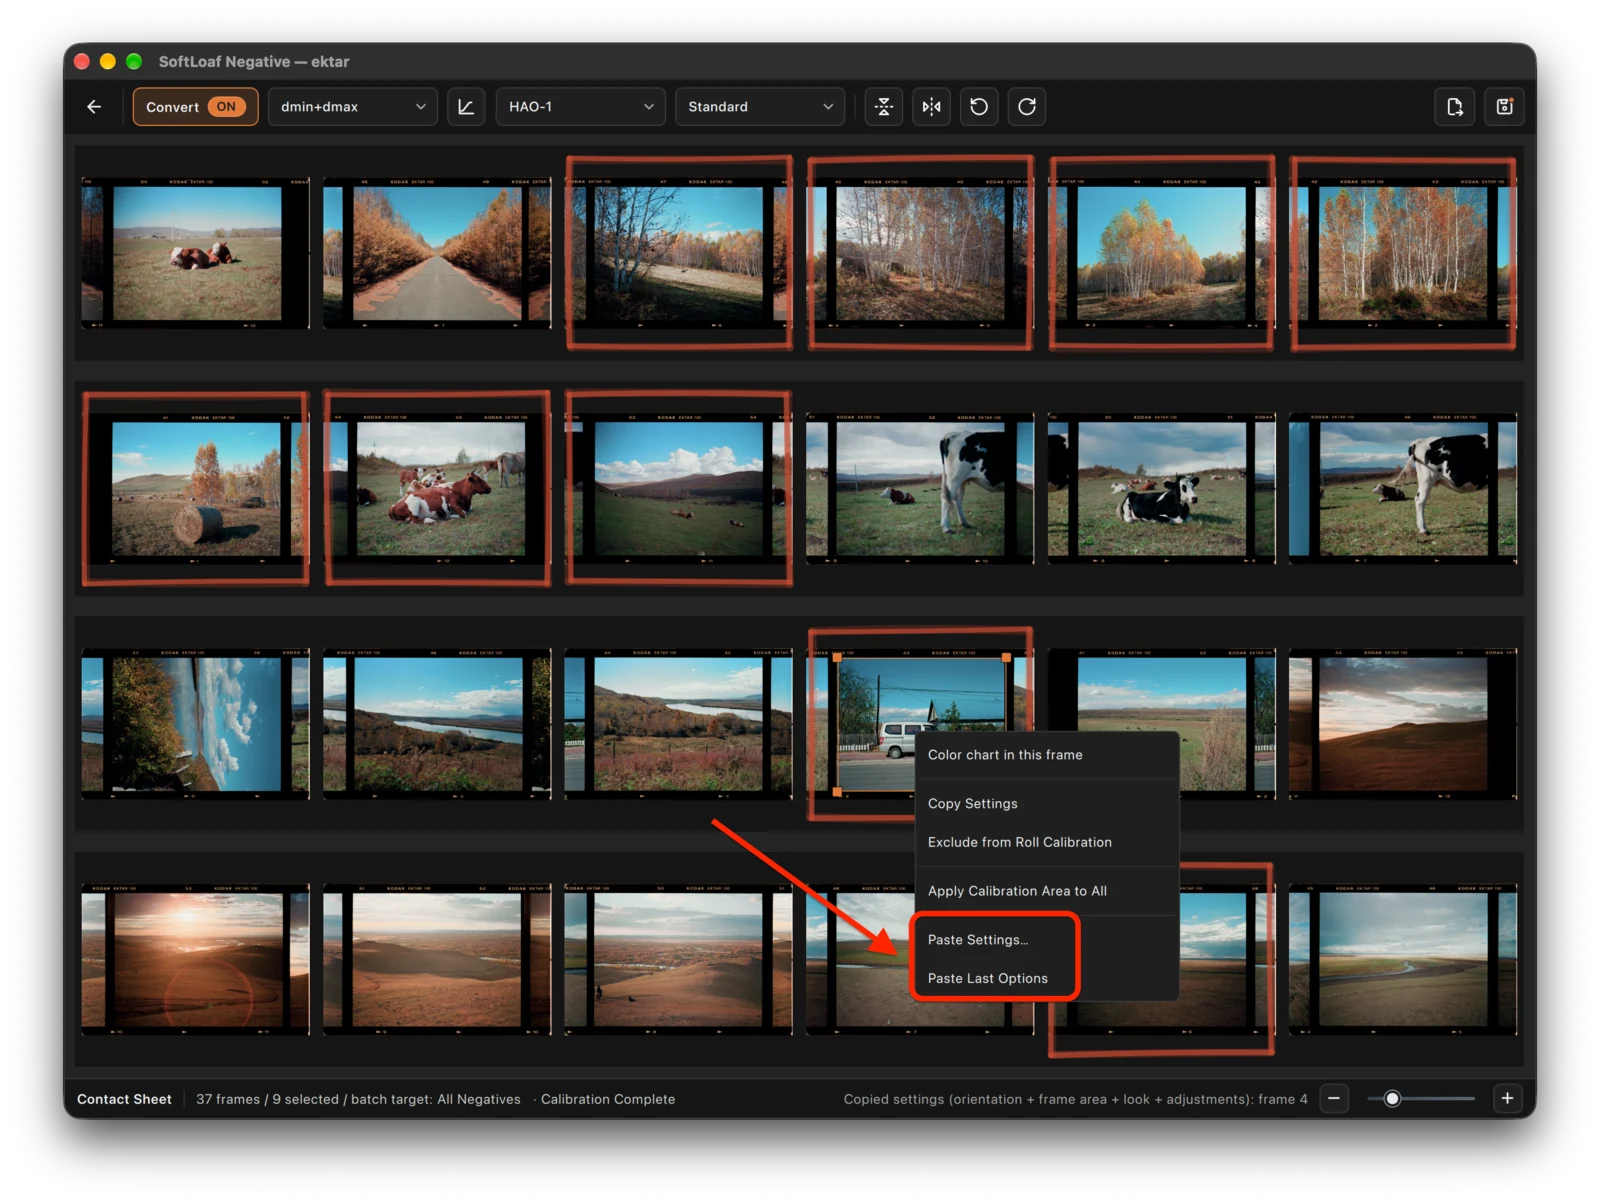The image size is (1600, 1203).
Task: Click the orange top-right crop handle
Action: [x=1006, y=658]
